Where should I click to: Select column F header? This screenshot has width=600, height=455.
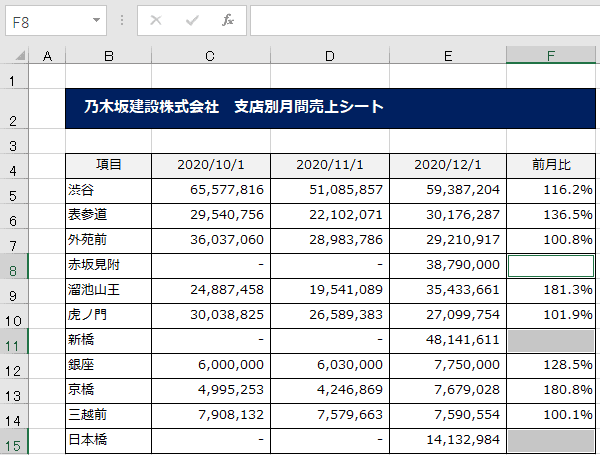[x=551, y=55]
